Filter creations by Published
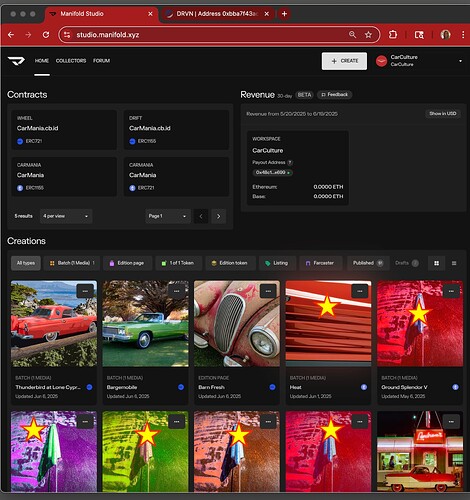 point(368,263)
